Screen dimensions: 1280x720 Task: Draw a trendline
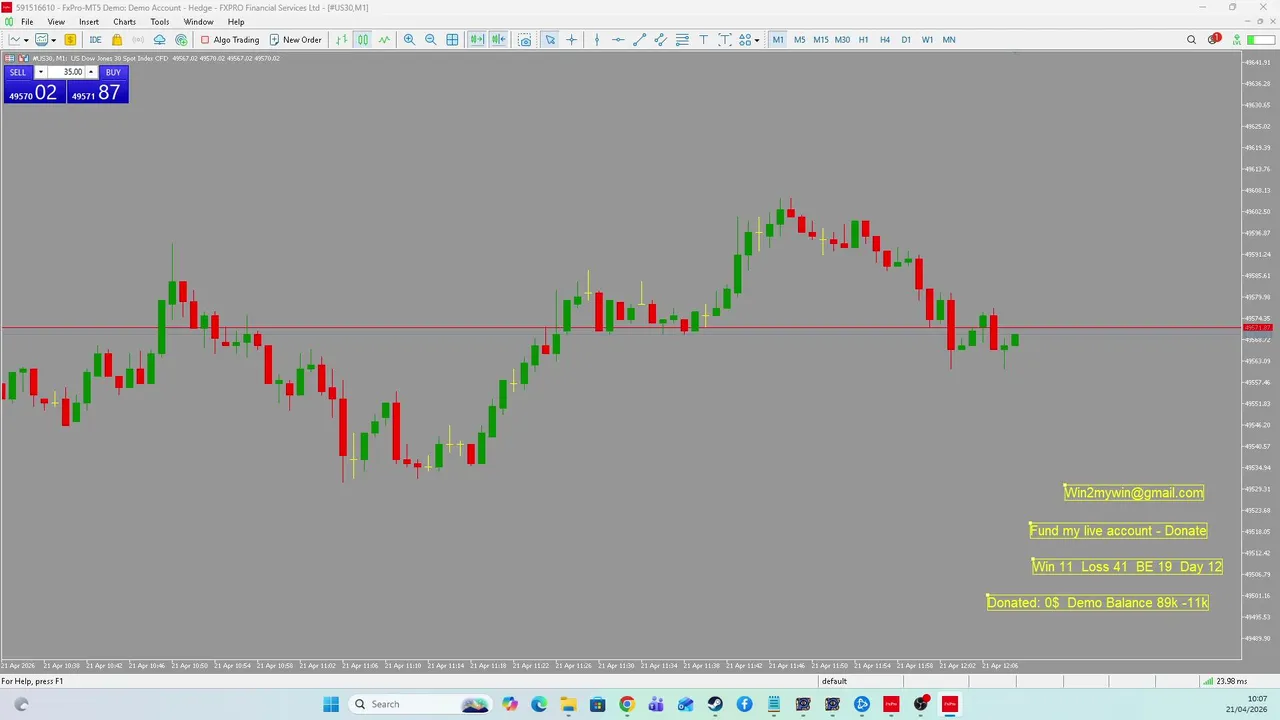[x=639, y=40]
